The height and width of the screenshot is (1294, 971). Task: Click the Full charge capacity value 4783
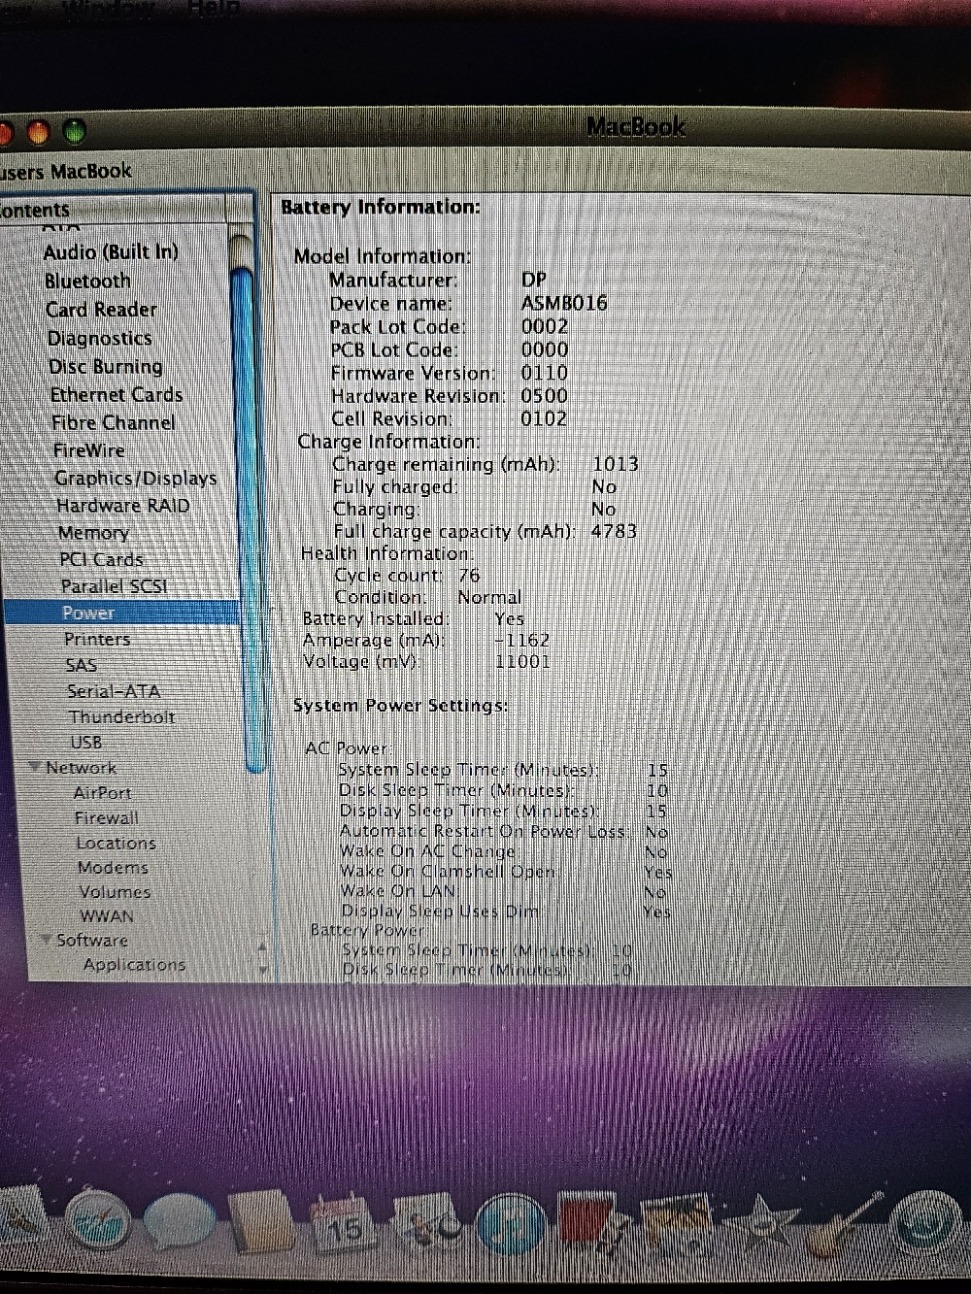point(614,531)
